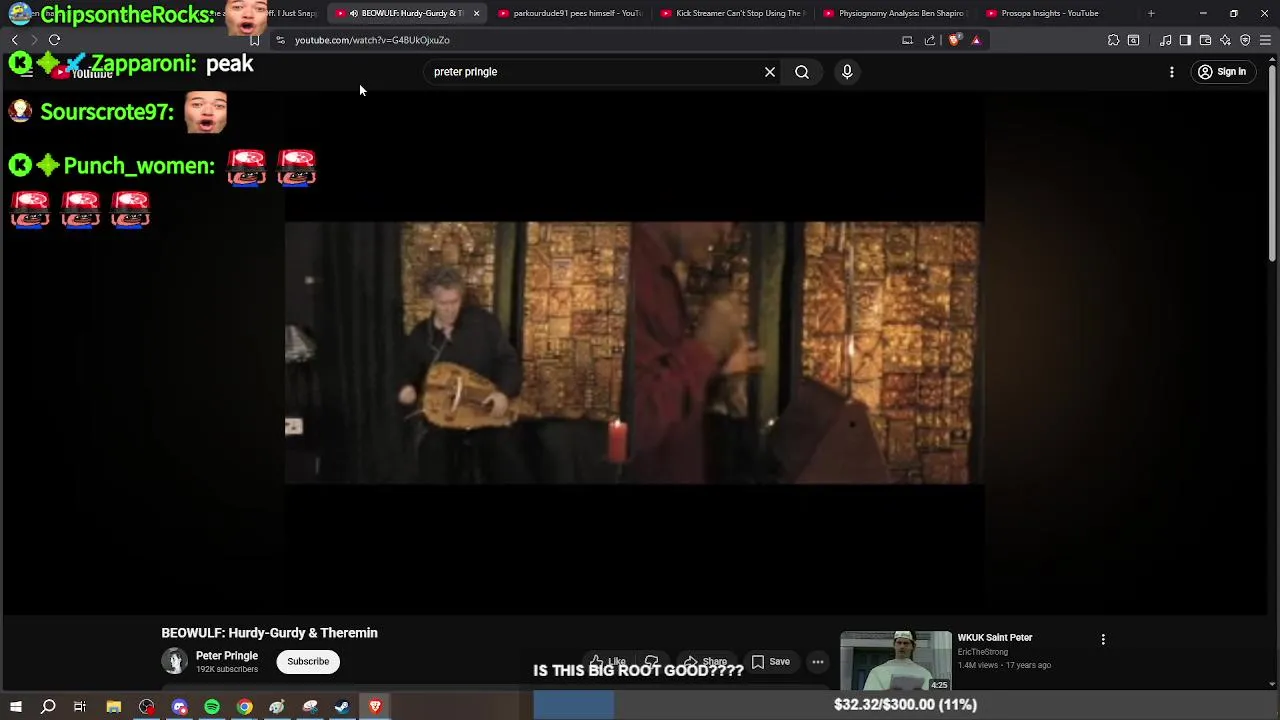This screenshot has width=1280, height=720.
Task: Open Leo AI sparkle icon
Action: click(1225, 40)
